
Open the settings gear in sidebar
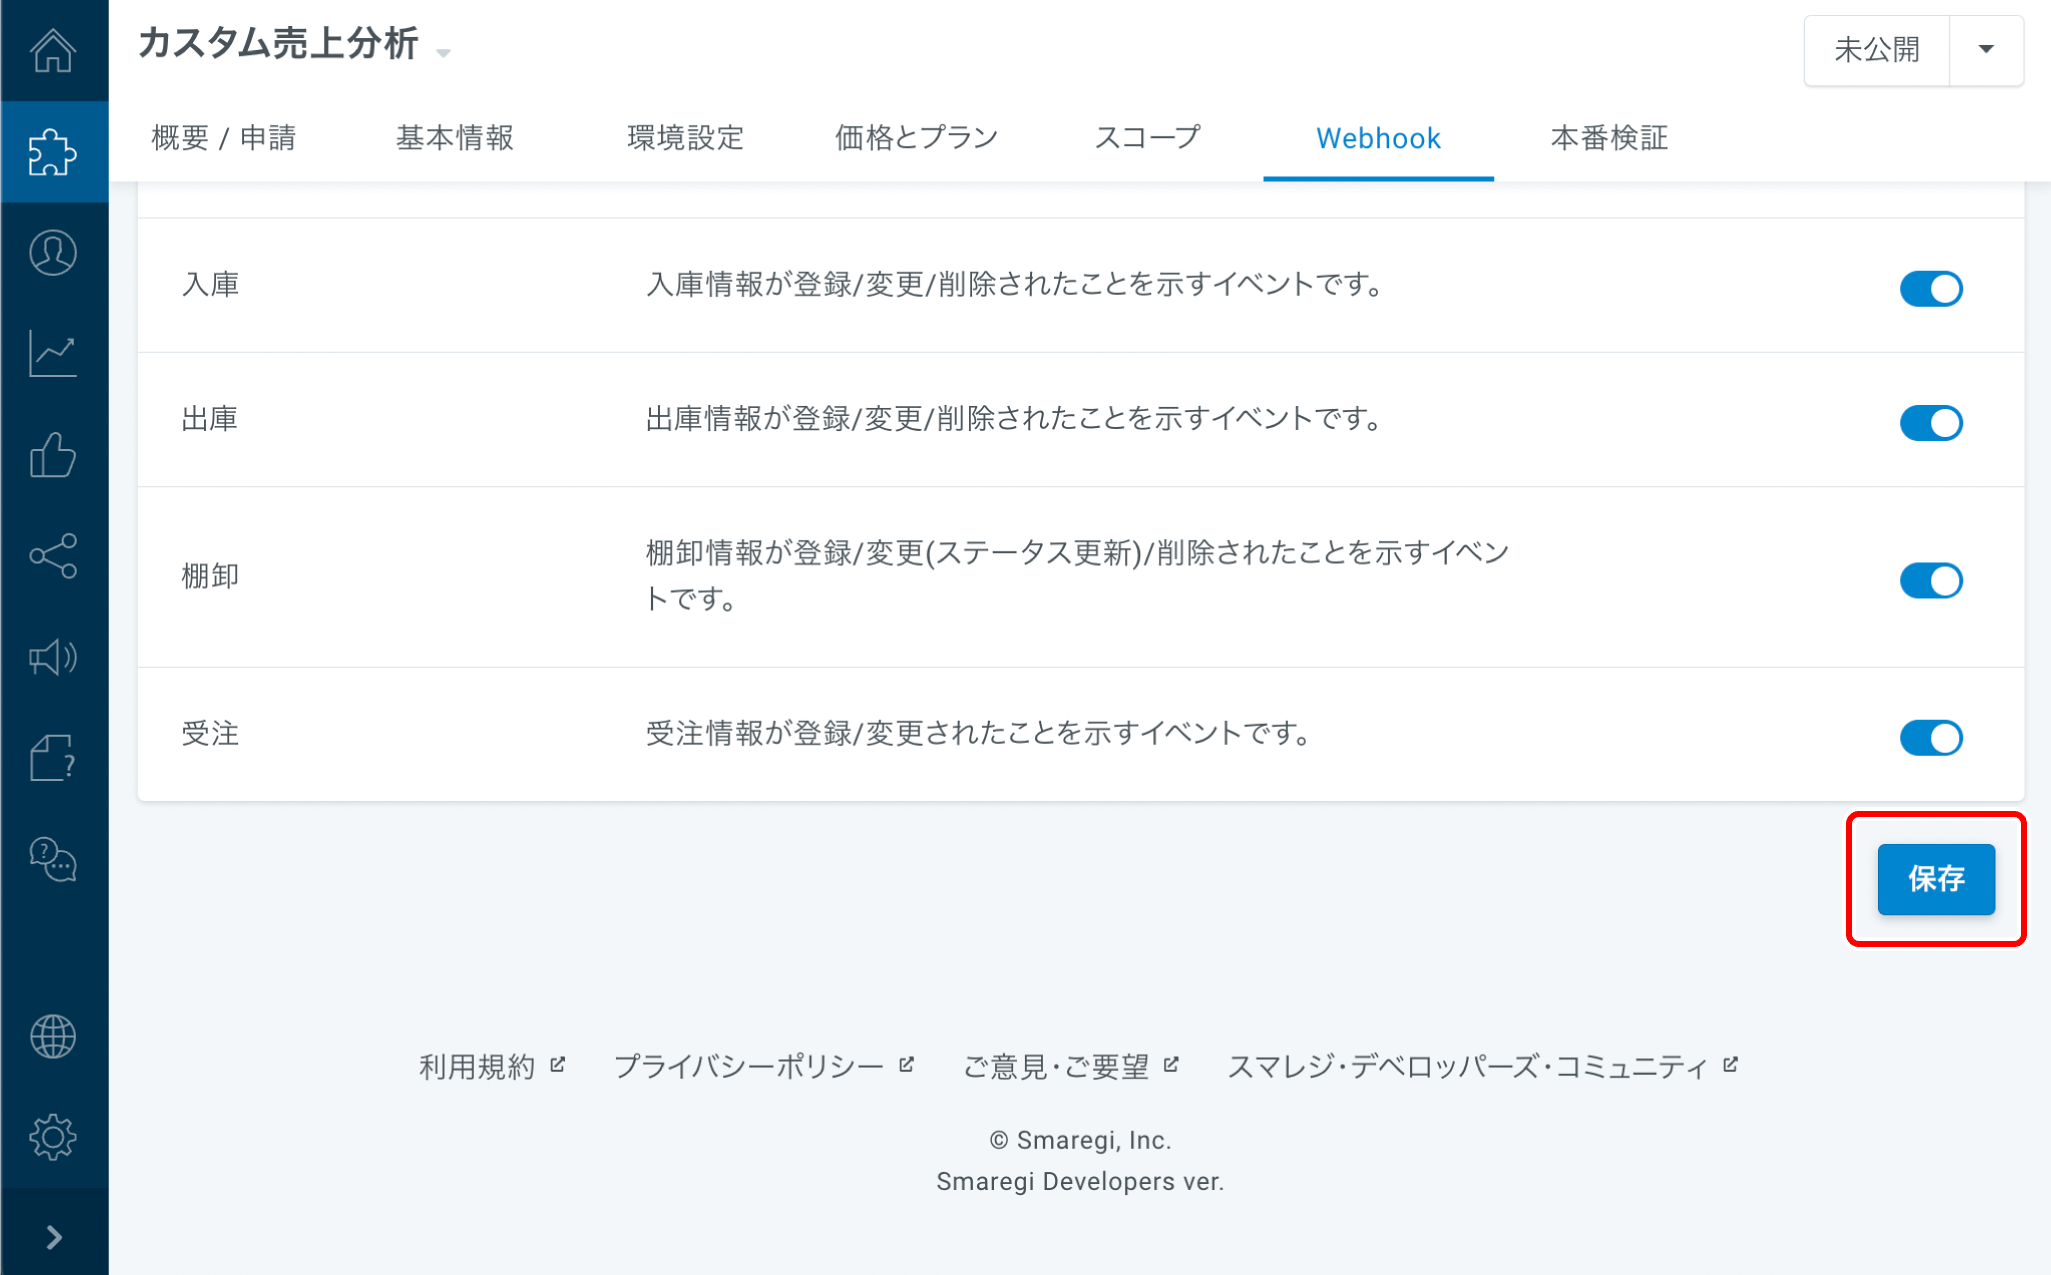[53, 1137]
